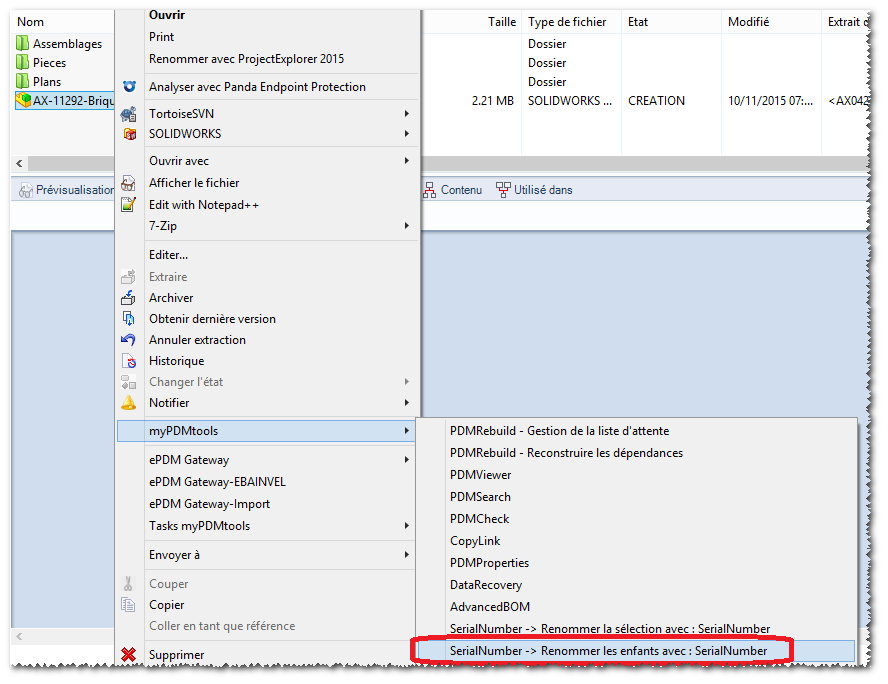Click the Panda Endpoint Protection icon
The width and height of the screenshot is (888, 684).
(128, 87)
